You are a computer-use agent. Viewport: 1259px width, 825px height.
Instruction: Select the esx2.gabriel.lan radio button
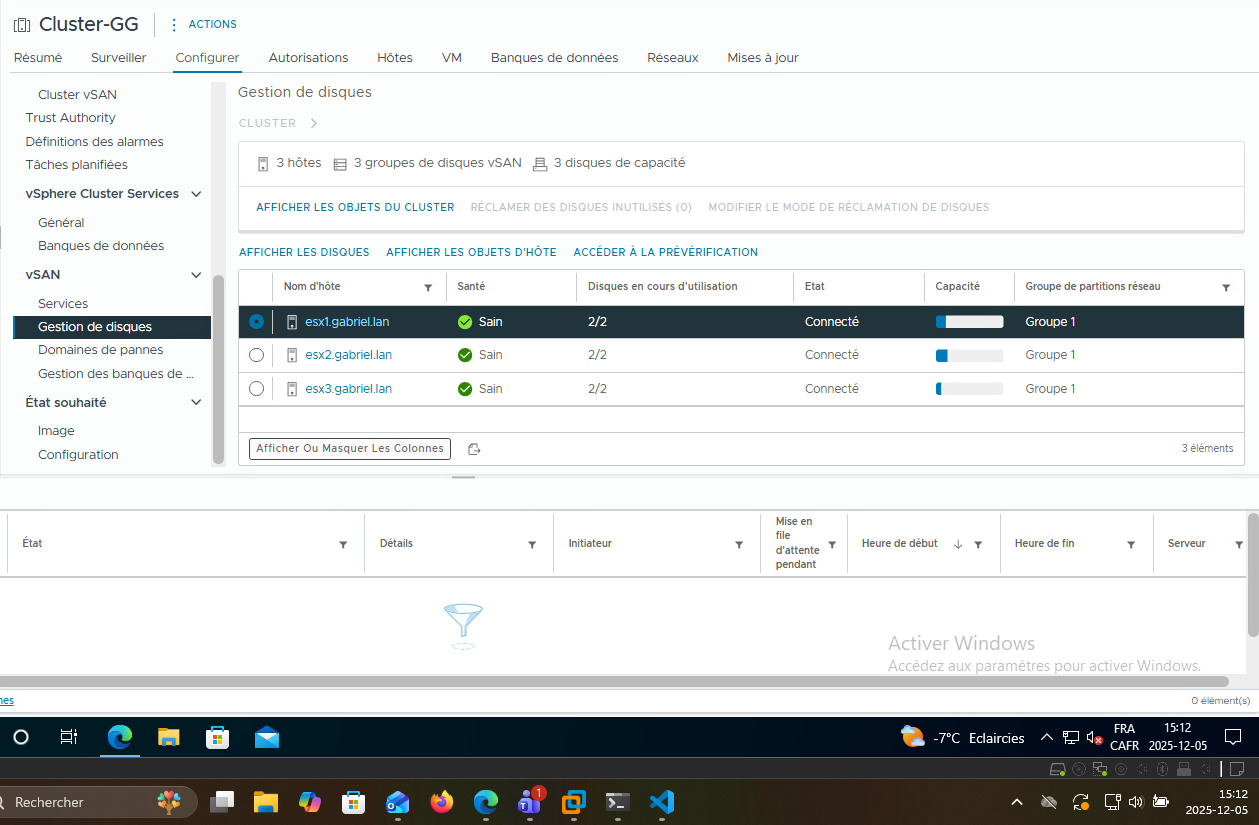(256, 355)
